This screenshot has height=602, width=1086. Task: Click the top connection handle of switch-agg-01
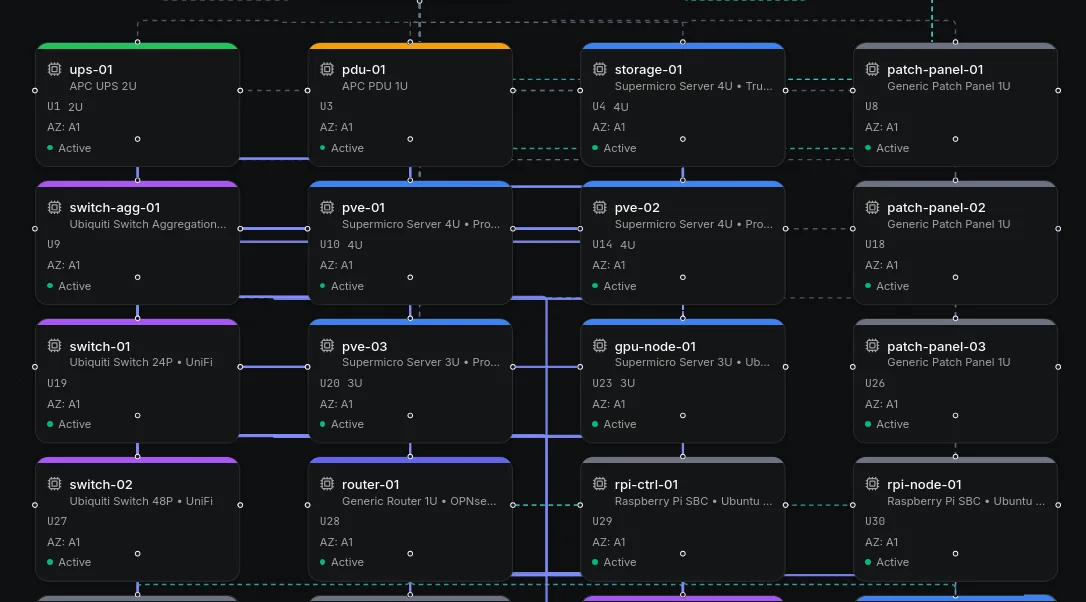(x=138, y=180)
